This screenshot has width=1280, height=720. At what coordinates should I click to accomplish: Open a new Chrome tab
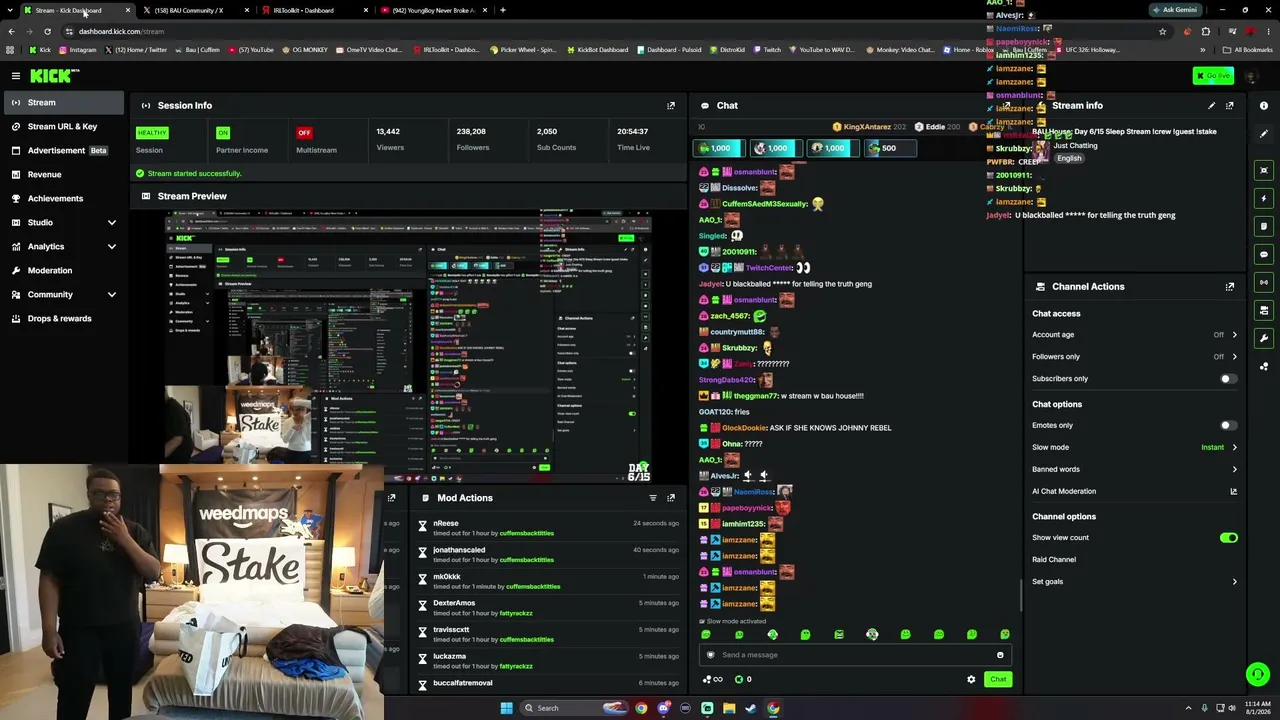pyautogui.click(x=503, y=10)
